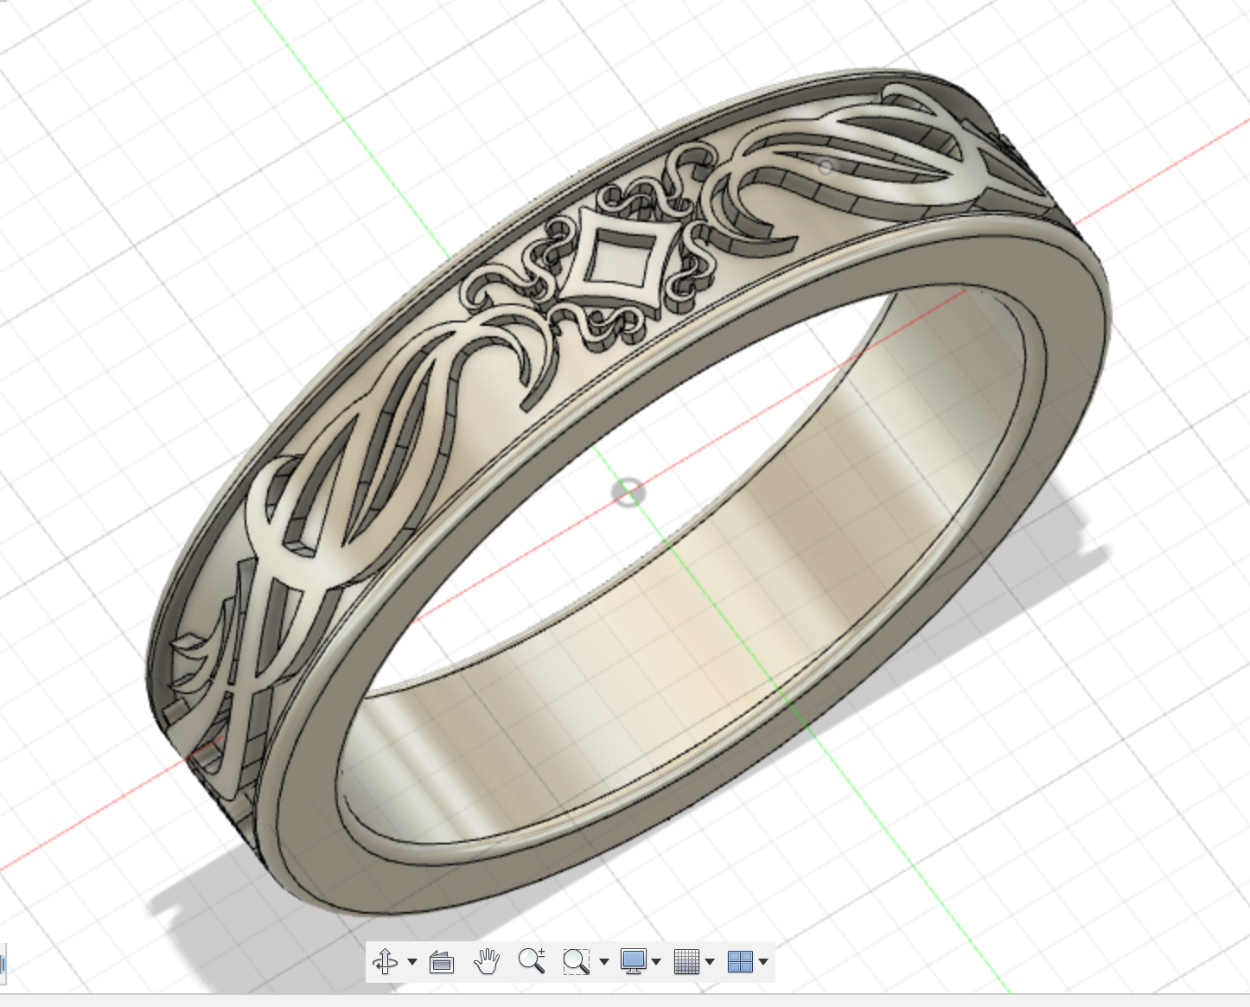Select the Zoom magnifier tool
The height and width of the screenshot is (1007, 1250).
[x=532, y=961]
